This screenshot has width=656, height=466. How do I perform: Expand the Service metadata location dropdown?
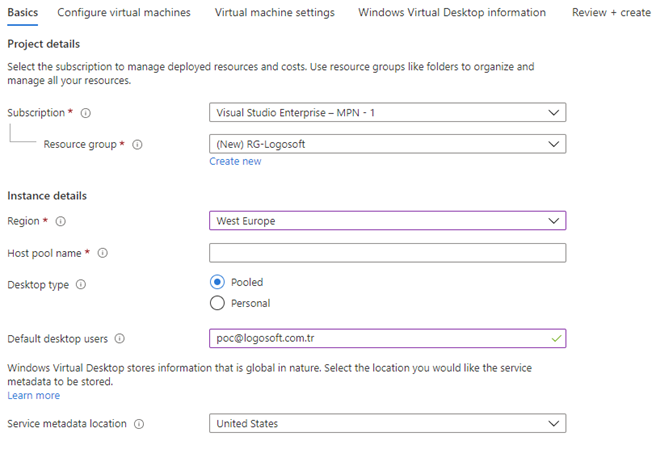coord(387,424)
